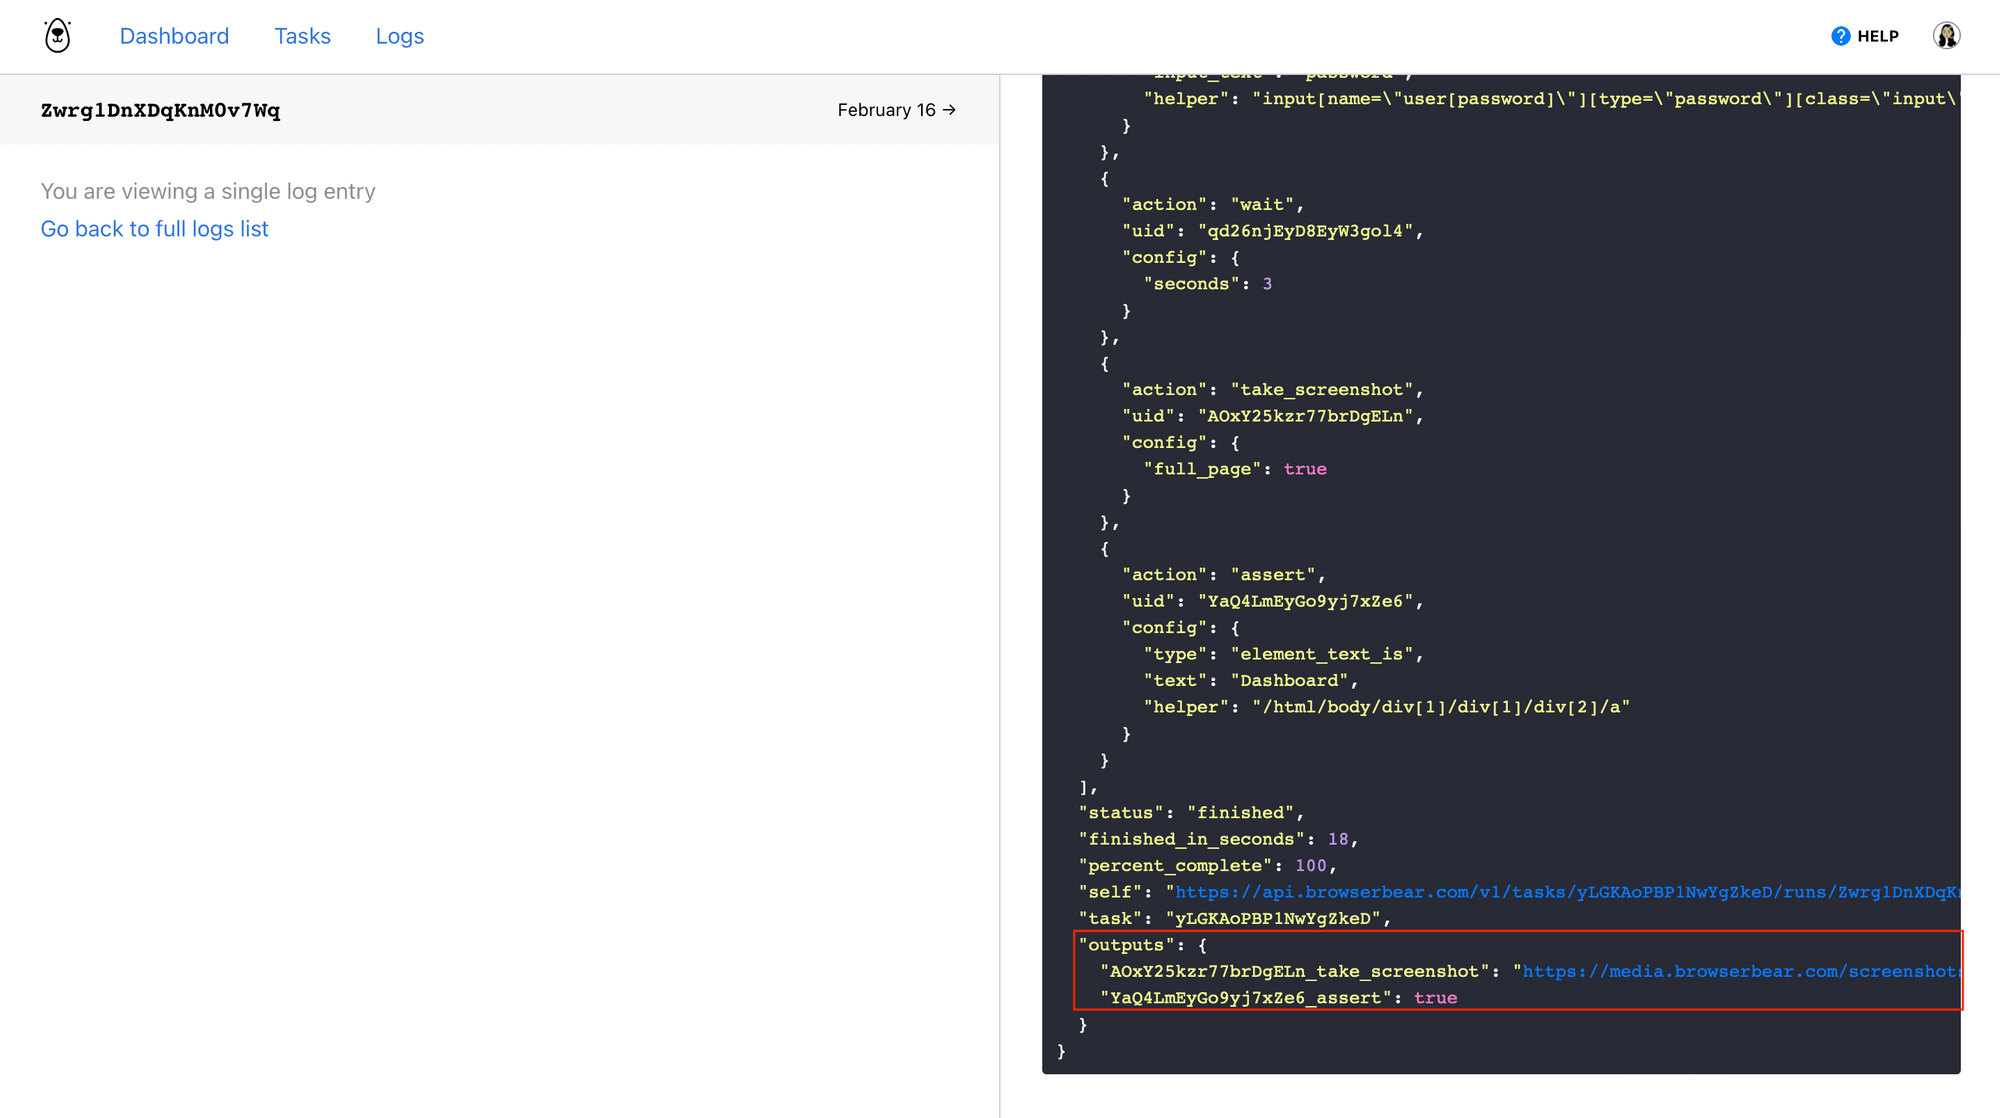
Task: Click Go back to full logs list
Action: [x=154, y=228]
